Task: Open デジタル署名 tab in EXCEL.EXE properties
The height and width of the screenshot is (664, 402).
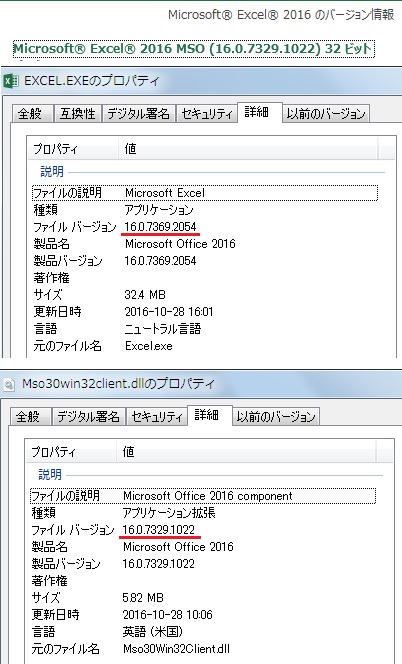Action: tap(139, 113)
